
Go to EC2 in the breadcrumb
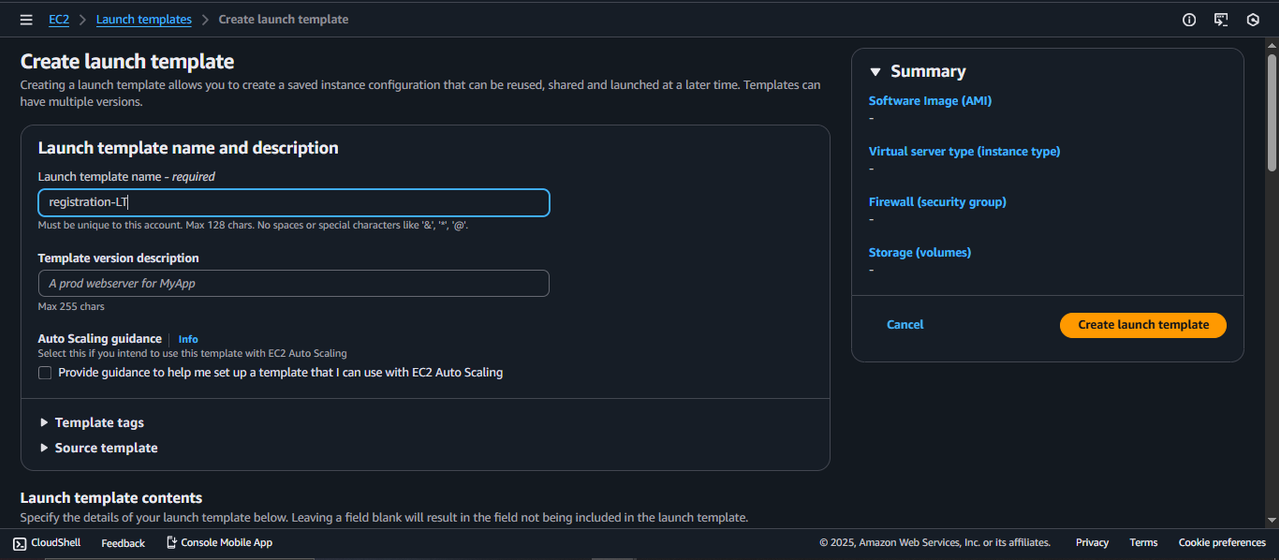(x=59, y=19)
